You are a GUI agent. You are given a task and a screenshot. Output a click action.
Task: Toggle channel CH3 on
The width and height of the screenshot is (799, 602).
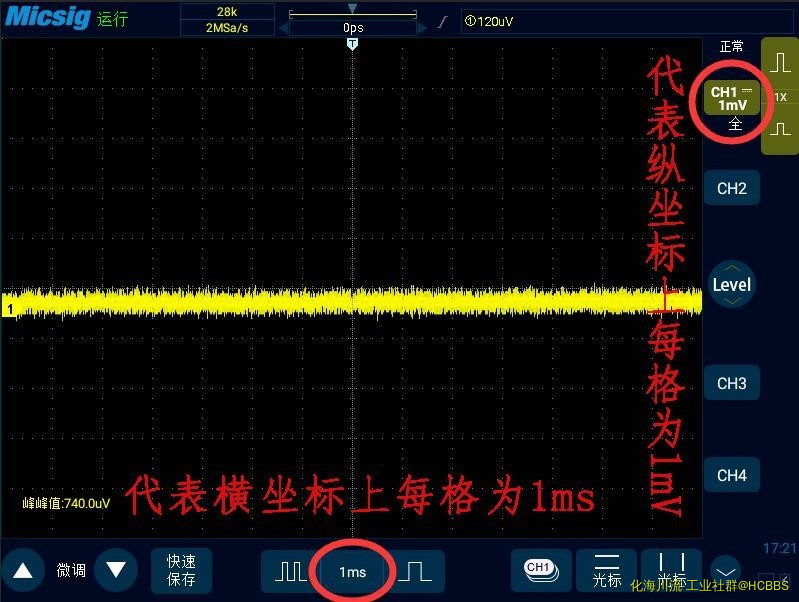pyautogui.click(x=732, y=383)
